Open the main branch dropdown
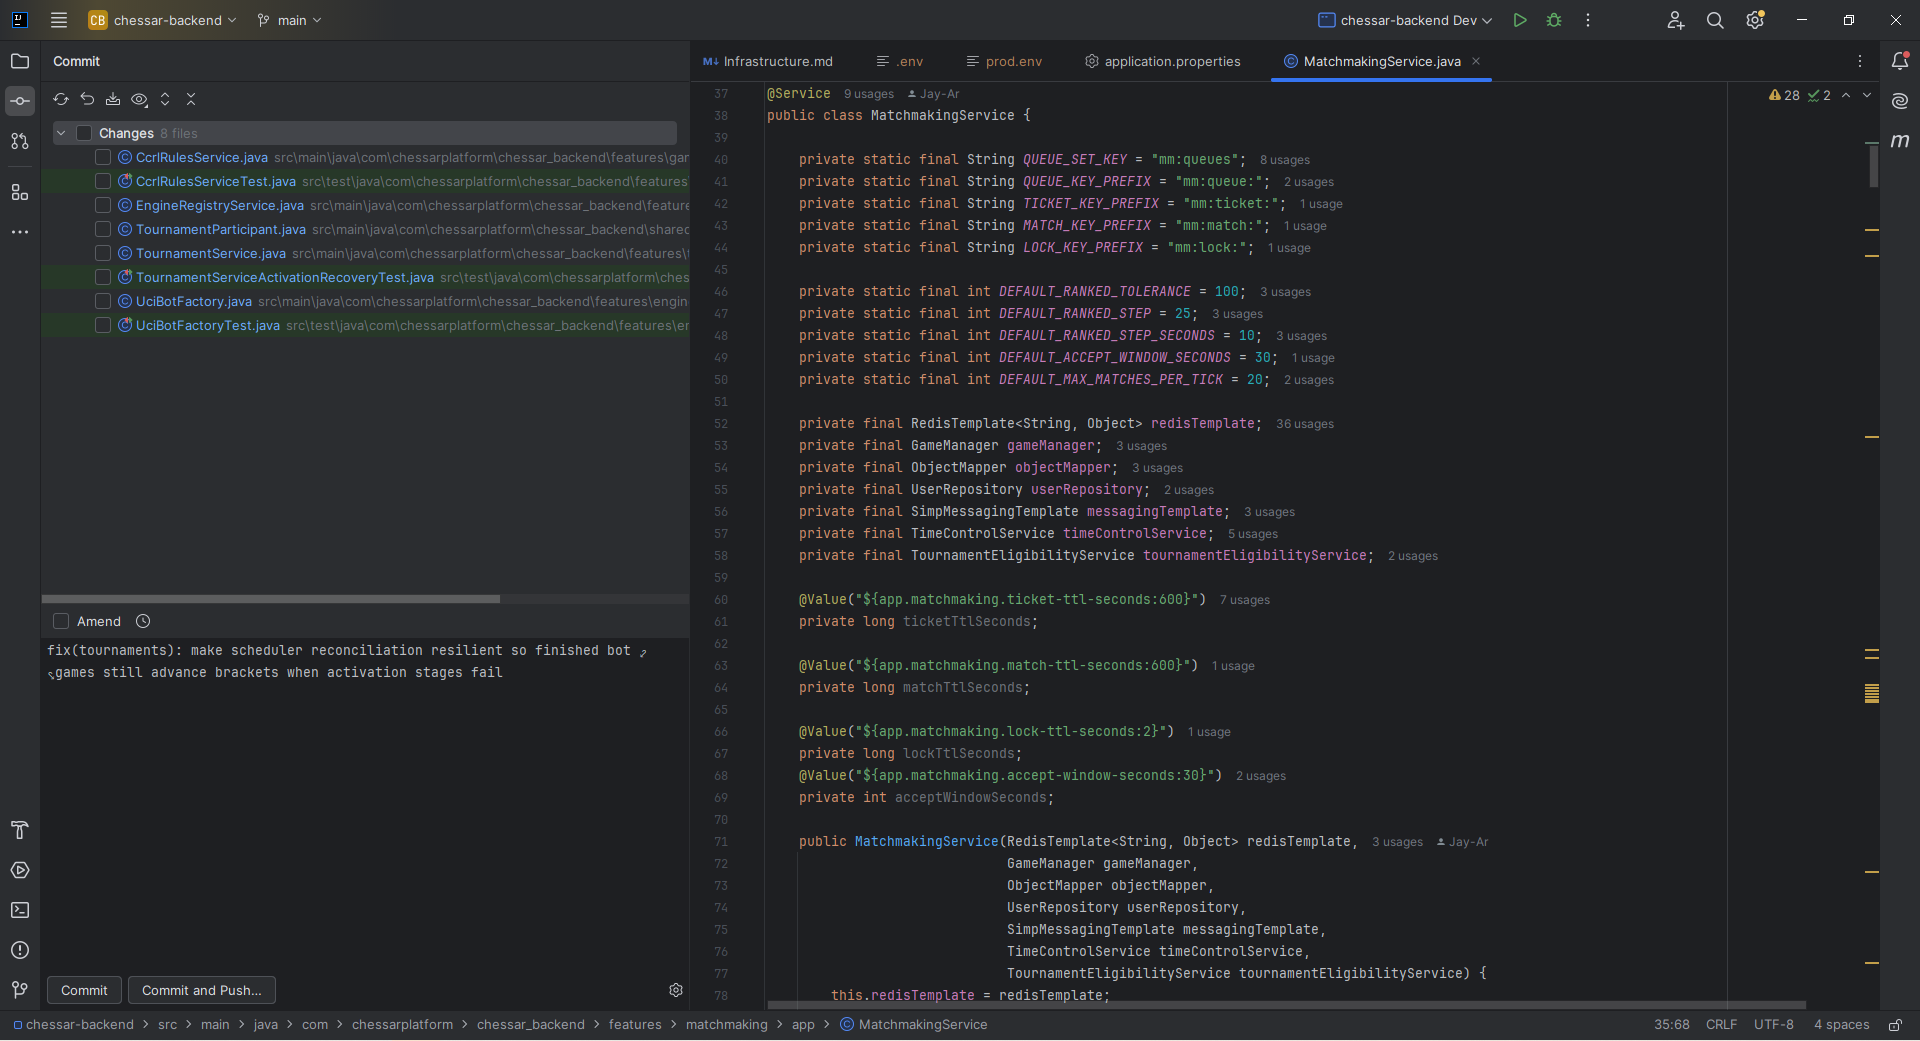This screenshot has height=1041, width=1920. (289, 20)
